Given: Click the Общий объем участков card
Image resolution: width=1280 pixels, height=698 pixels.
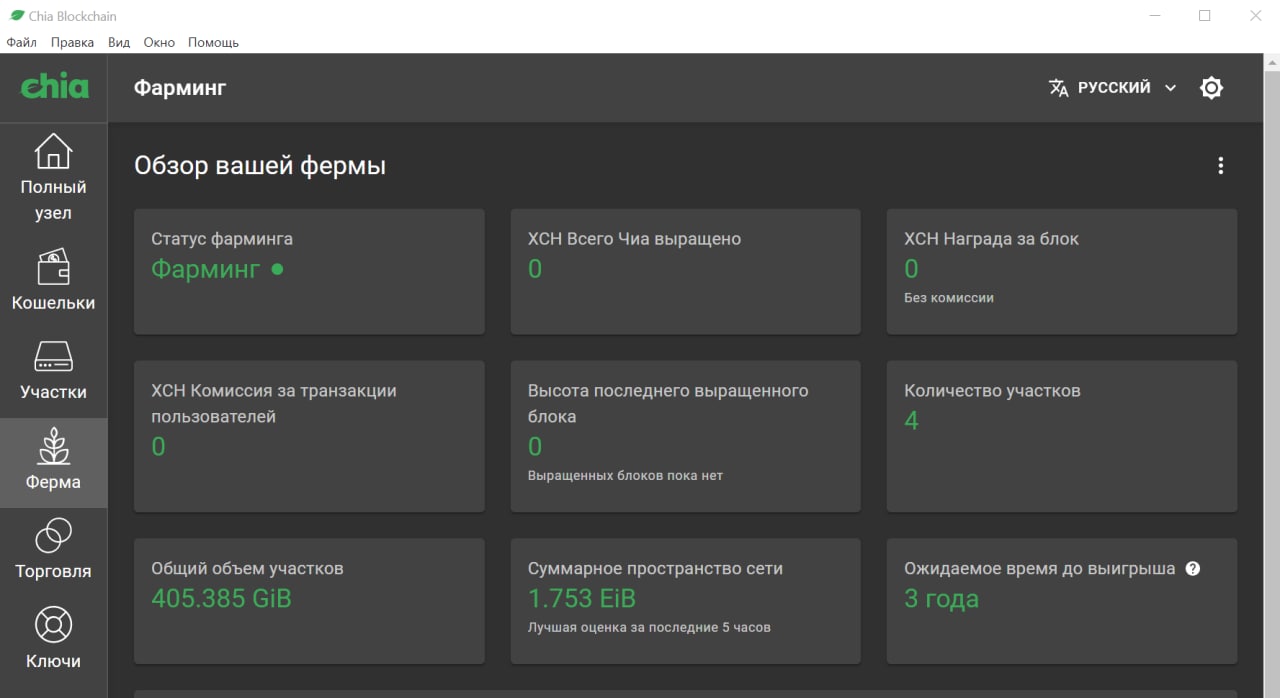Looking at the screenshot, I should 309,601.
